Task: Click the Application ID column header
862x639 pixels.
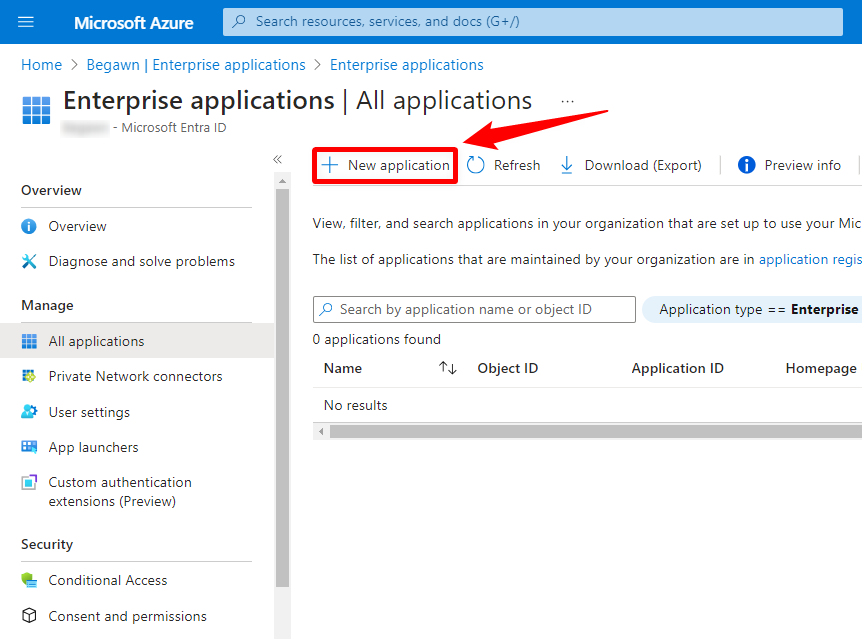Action: 677,368
